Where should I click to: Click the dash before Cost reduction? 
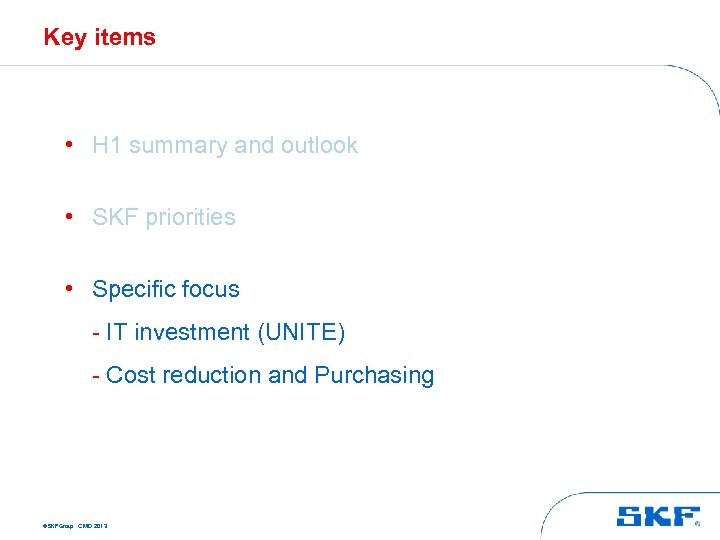(95, 375)
